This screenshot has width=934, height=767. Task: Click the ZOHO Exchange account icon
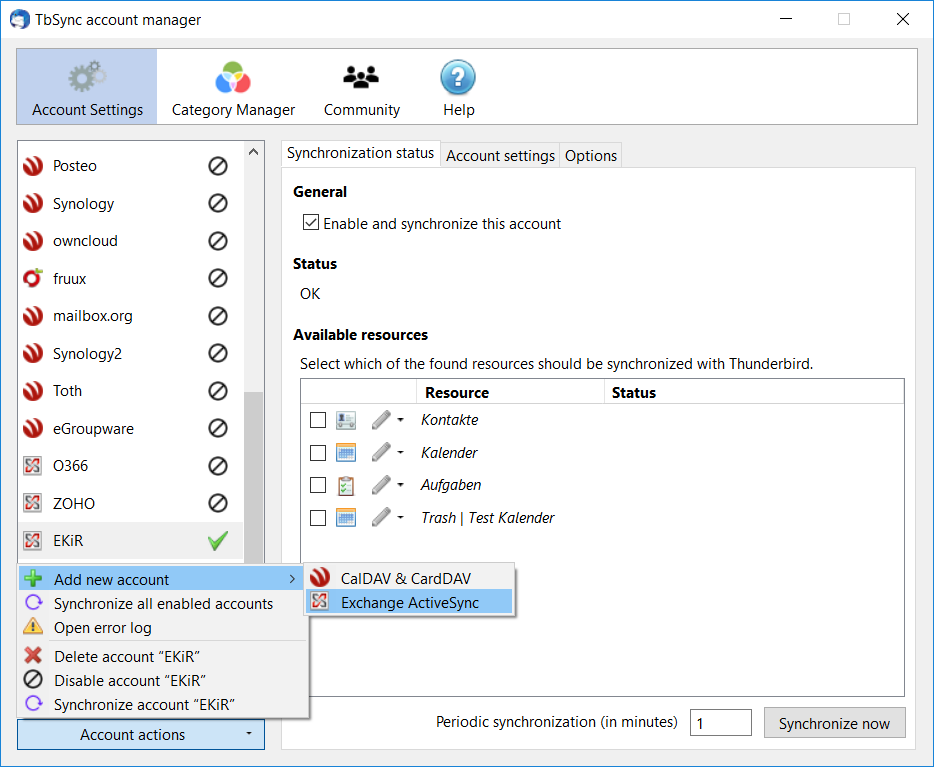33,503
